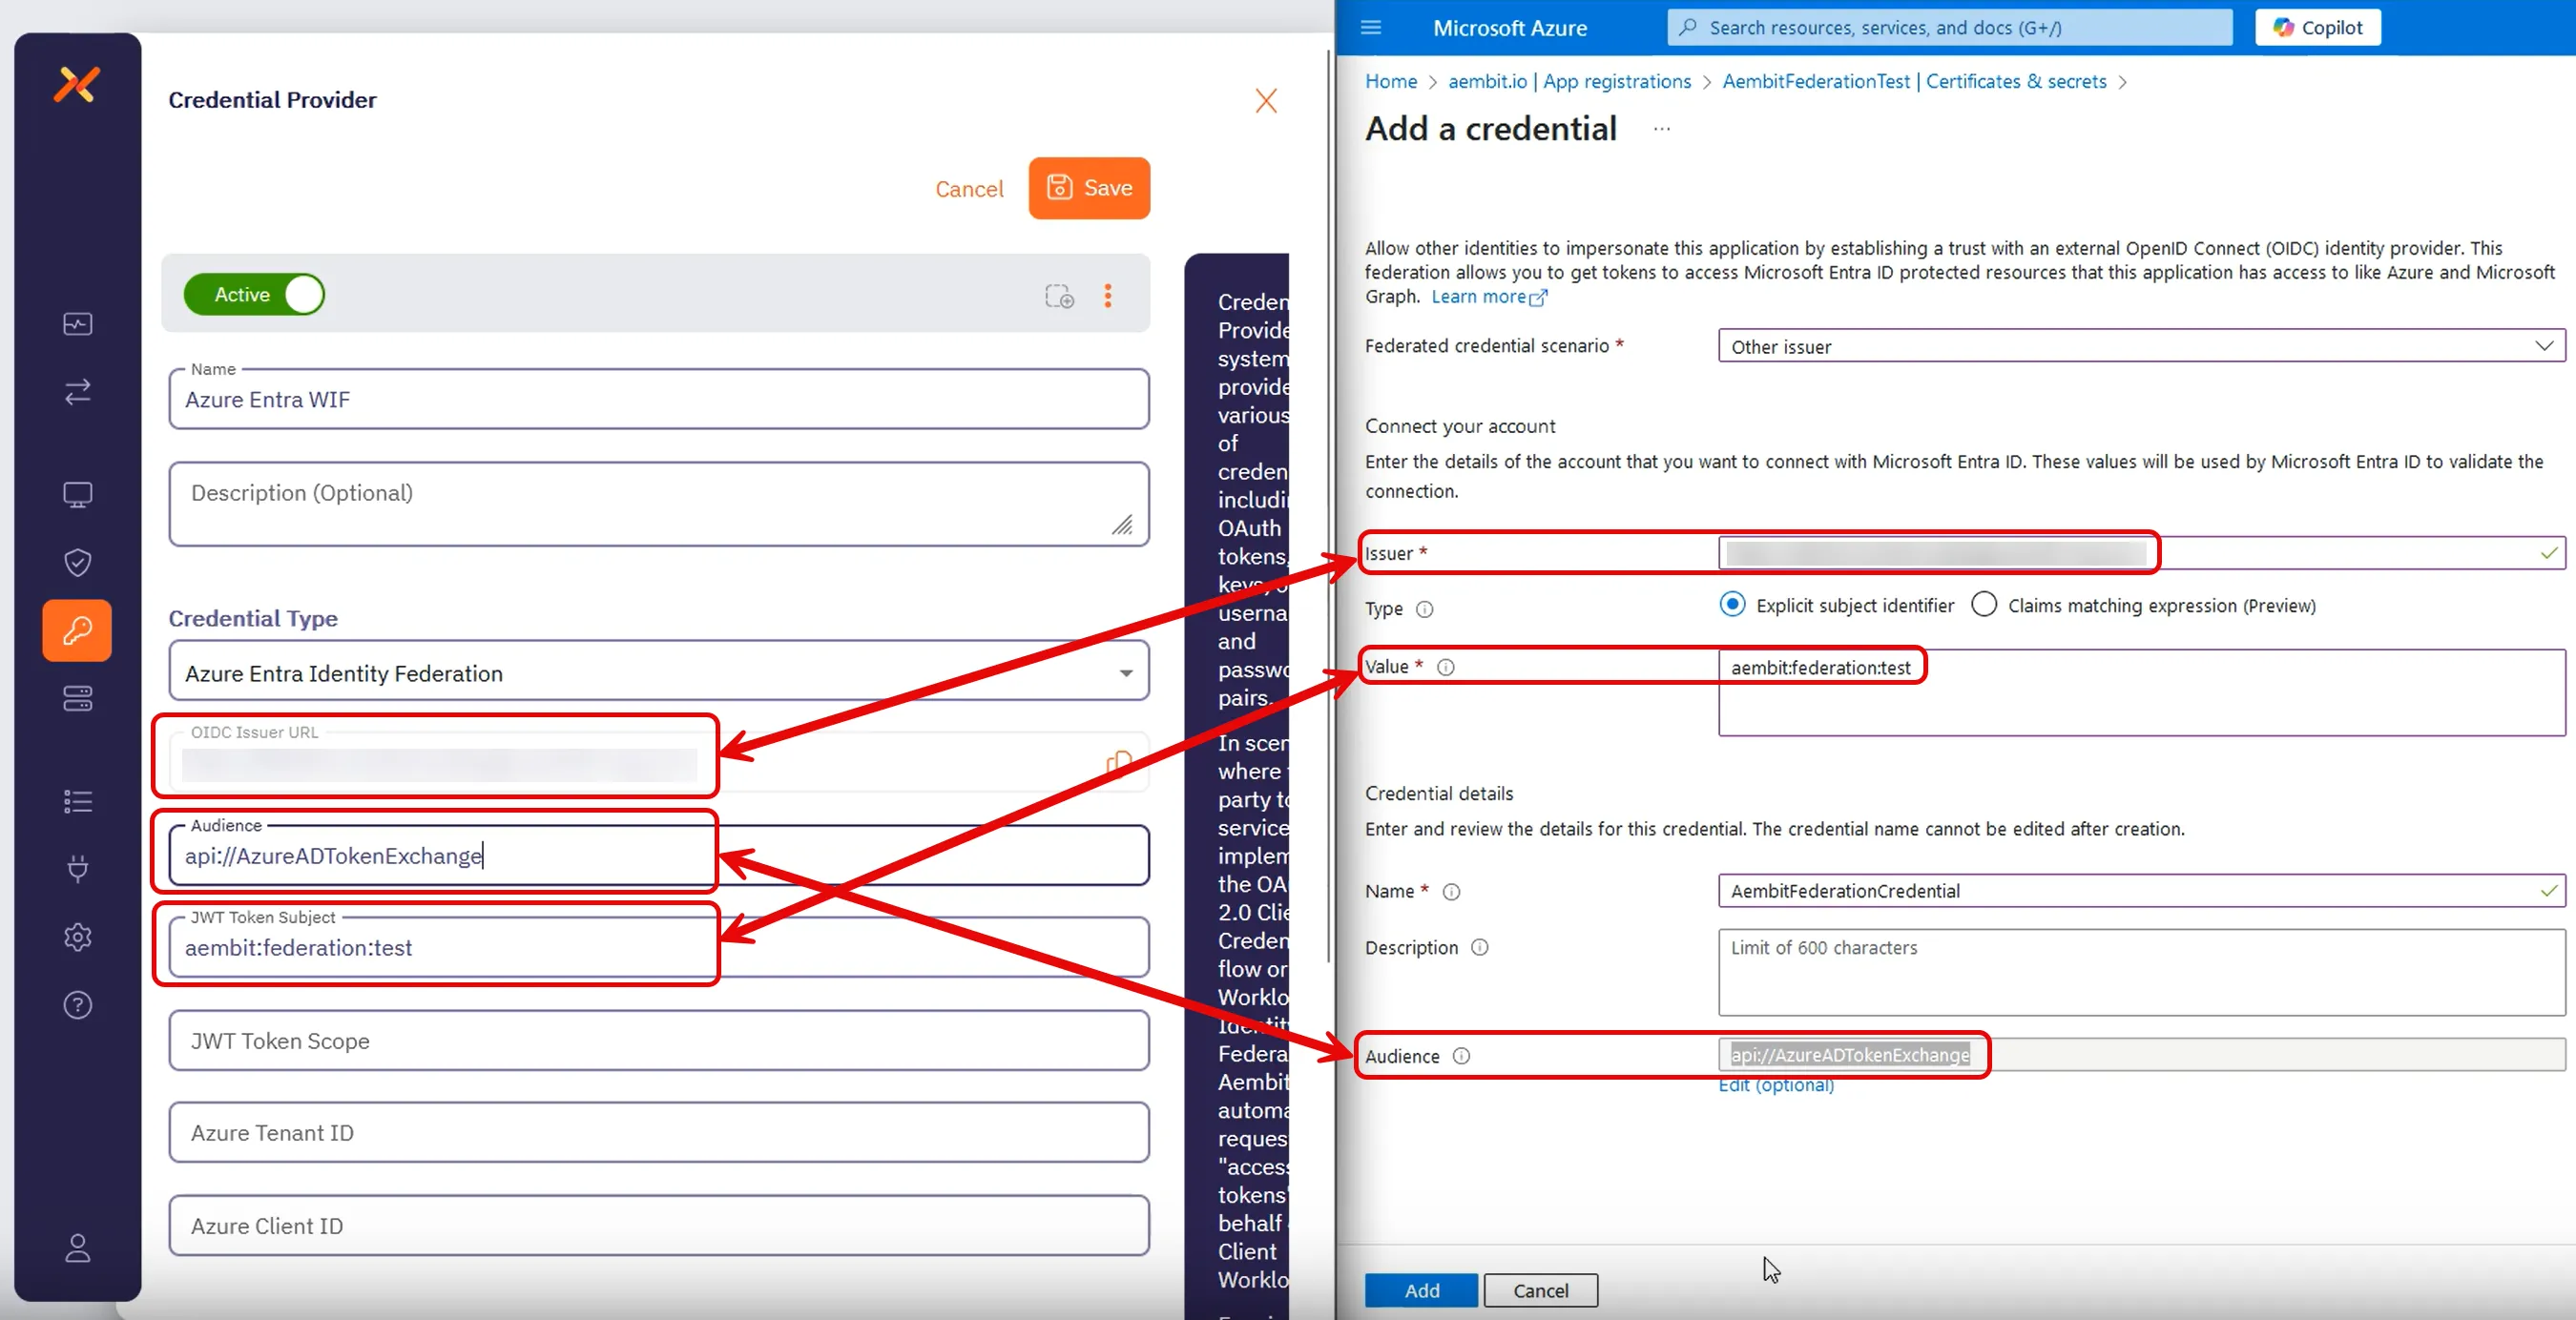The height and width of the screenshot is (1320, 2576).
Task: Expand the Credential Type dropdown
Action: pyautogui.click(x=1126, y=672)
